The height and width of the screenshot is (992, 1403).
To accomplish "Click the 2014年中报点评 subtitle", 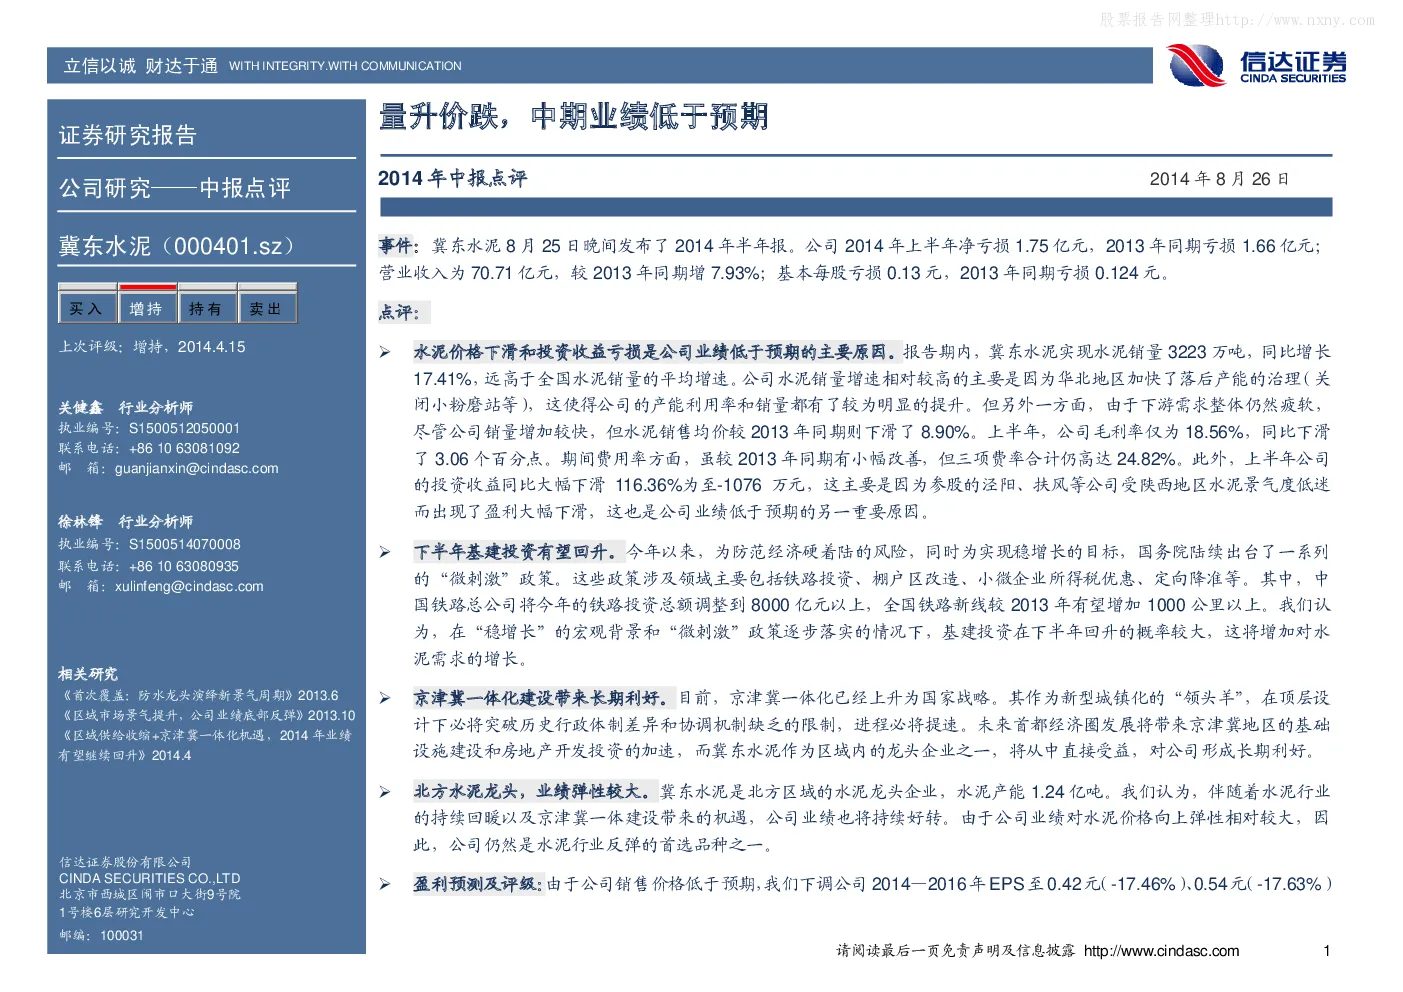I will (x=453, y=178).
